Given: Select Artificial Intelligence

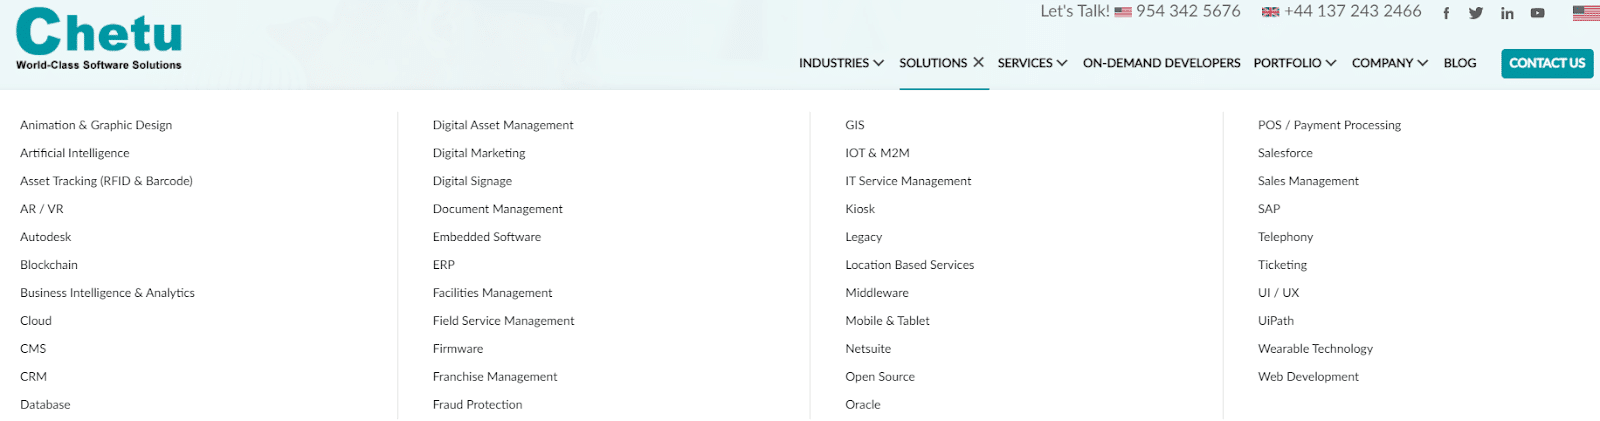Looking at the screenshot, I should click(75, 153).
